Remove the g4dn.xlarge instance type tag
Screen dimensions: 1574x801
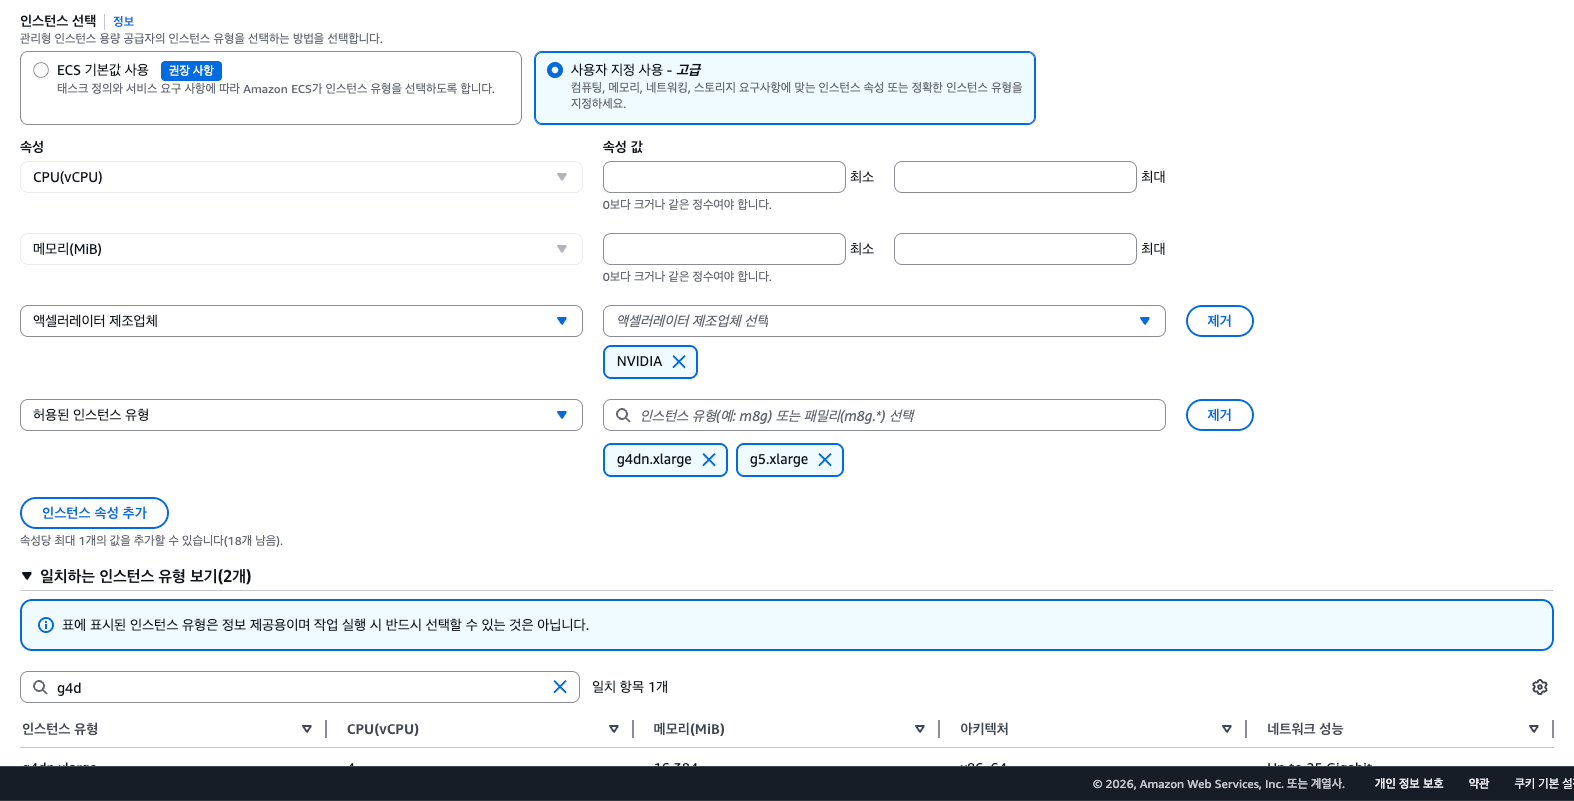(x=709, y=460)
